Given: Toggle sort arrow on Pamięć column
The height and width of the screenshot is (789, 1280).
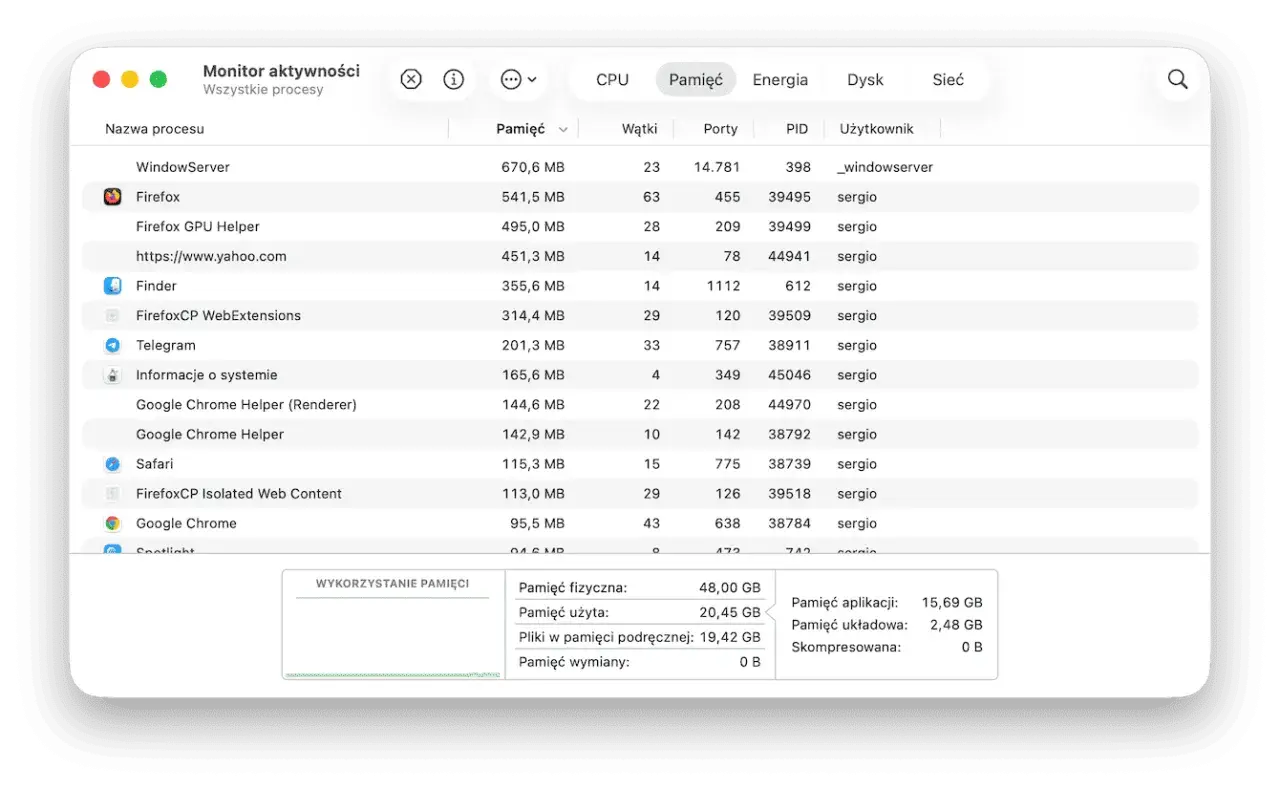Looking at the screenshot, I should (x=563, y=129).
